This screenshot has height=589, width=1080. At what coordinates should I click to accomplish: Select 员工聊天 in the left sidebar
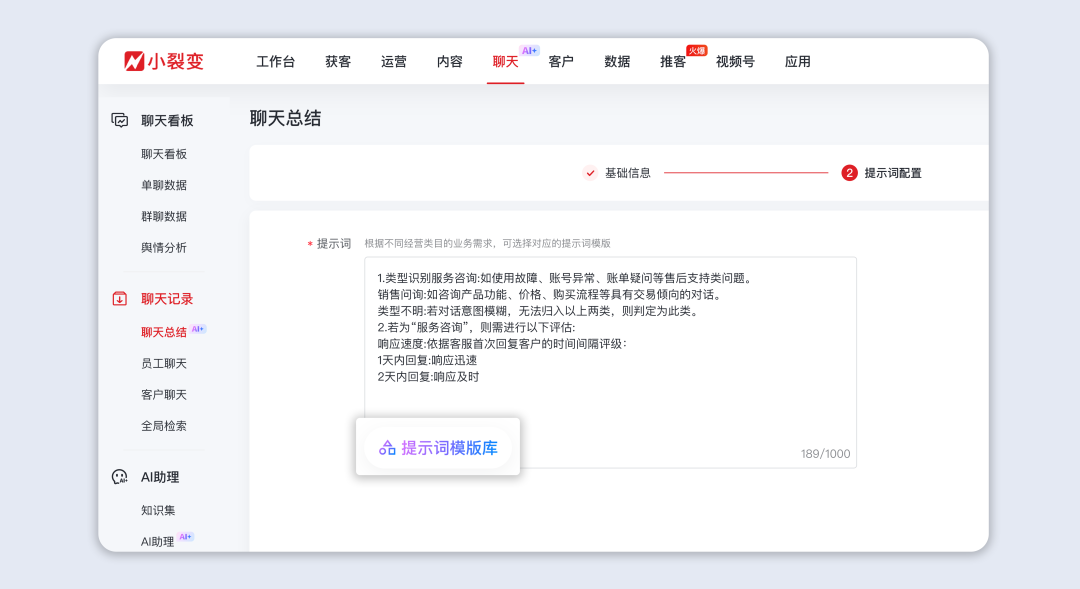(166, 363)
